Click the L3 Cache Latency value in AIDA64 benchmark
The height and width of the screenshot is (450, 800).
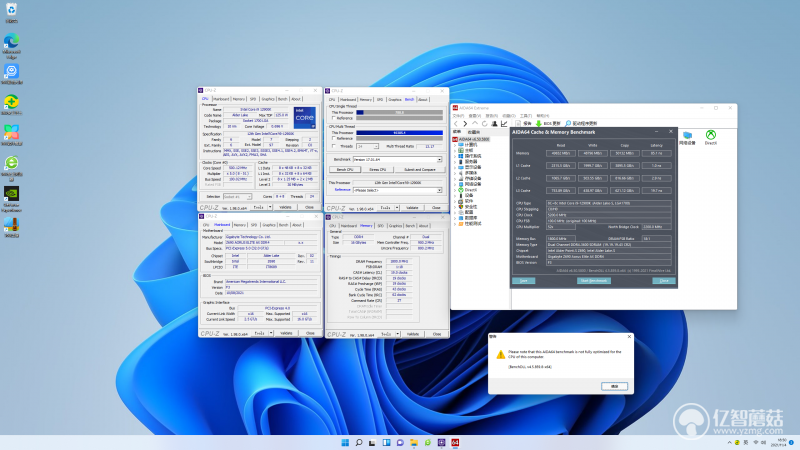pos(656,190)
